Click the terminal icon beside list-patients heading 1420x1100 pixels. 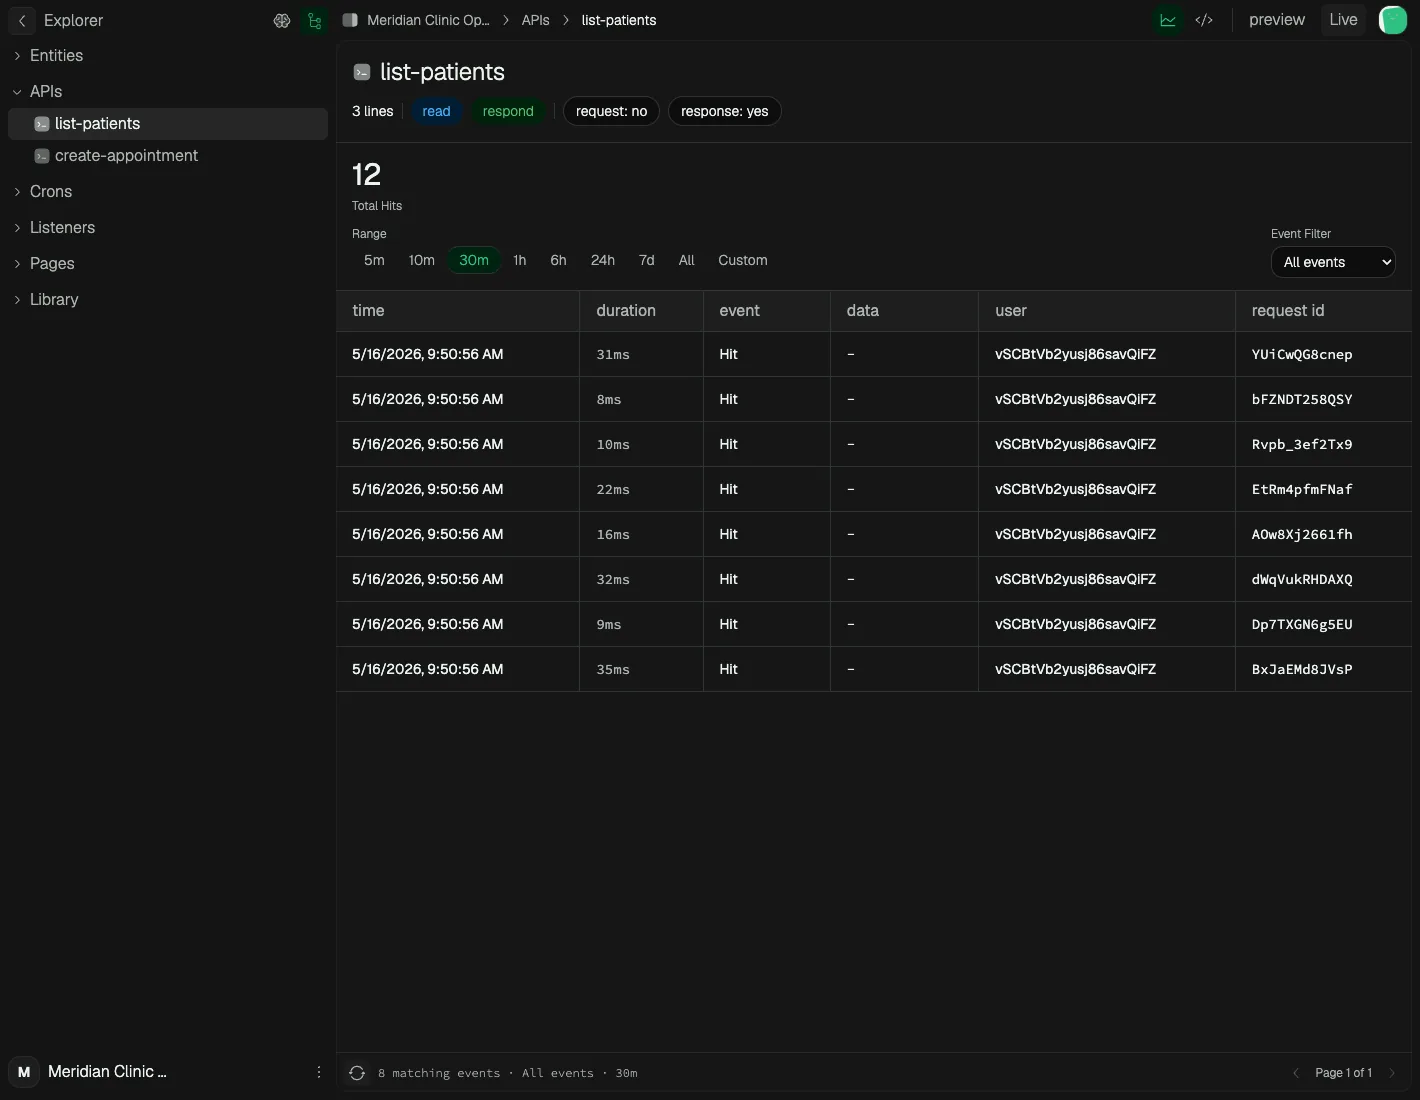point(362,72)
